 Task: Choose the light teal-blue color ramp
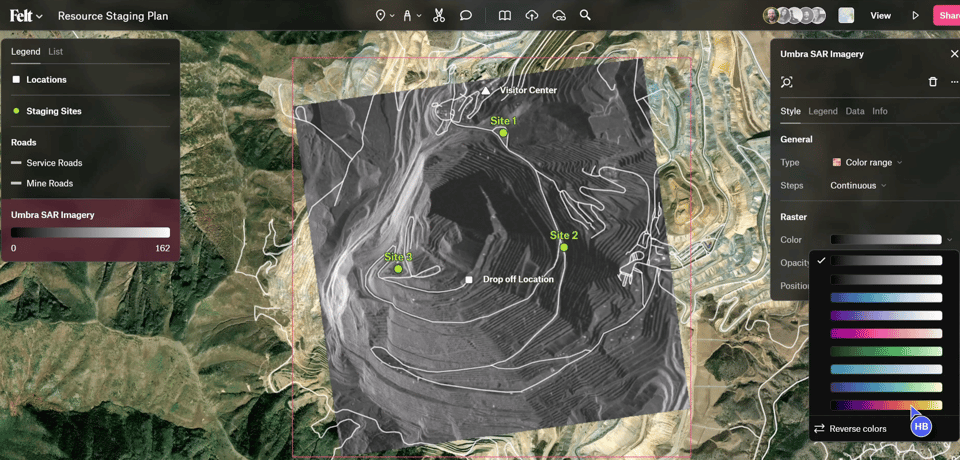coord(886,369)
